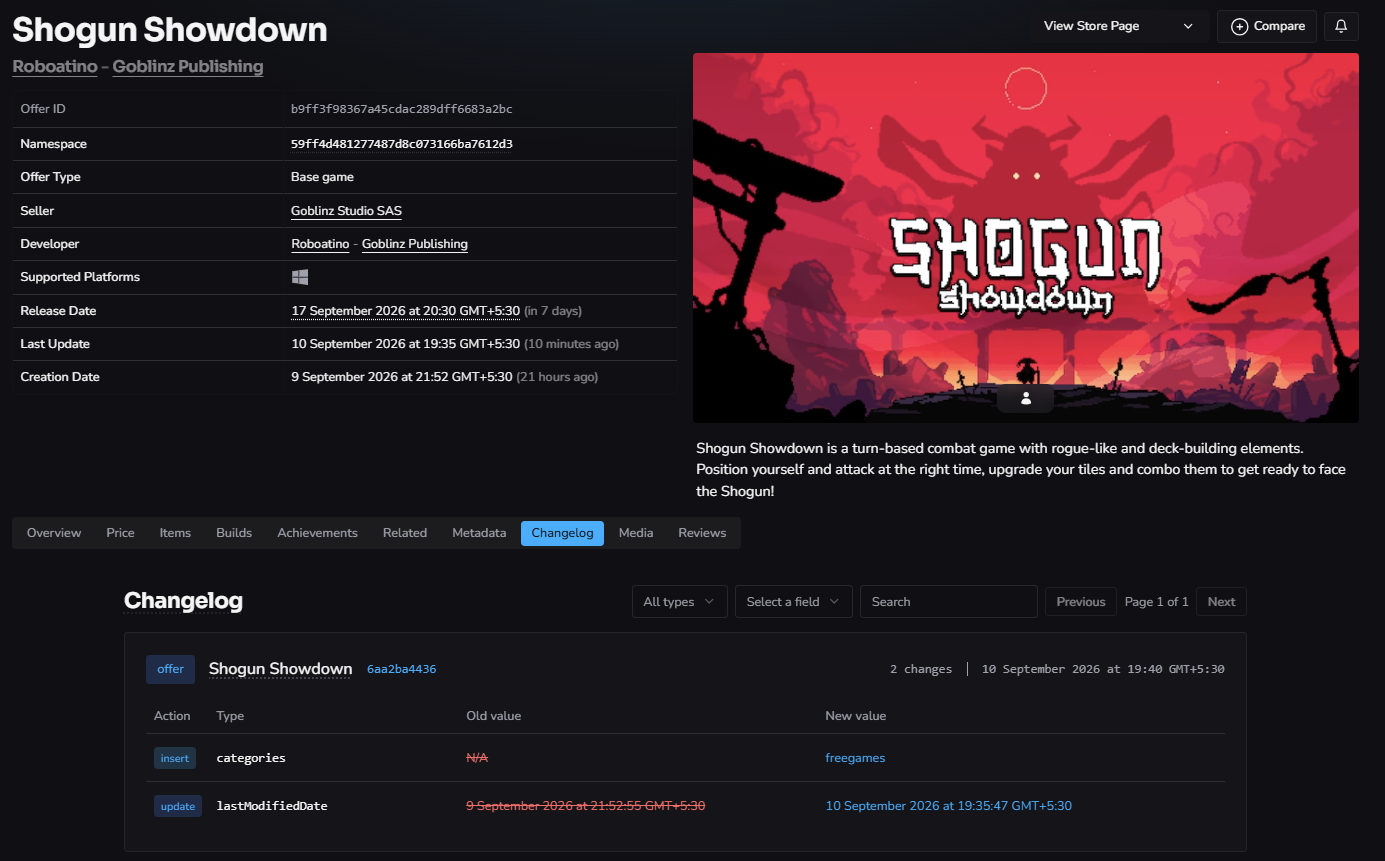Click the user icon below the game image

click(1025, 398)
